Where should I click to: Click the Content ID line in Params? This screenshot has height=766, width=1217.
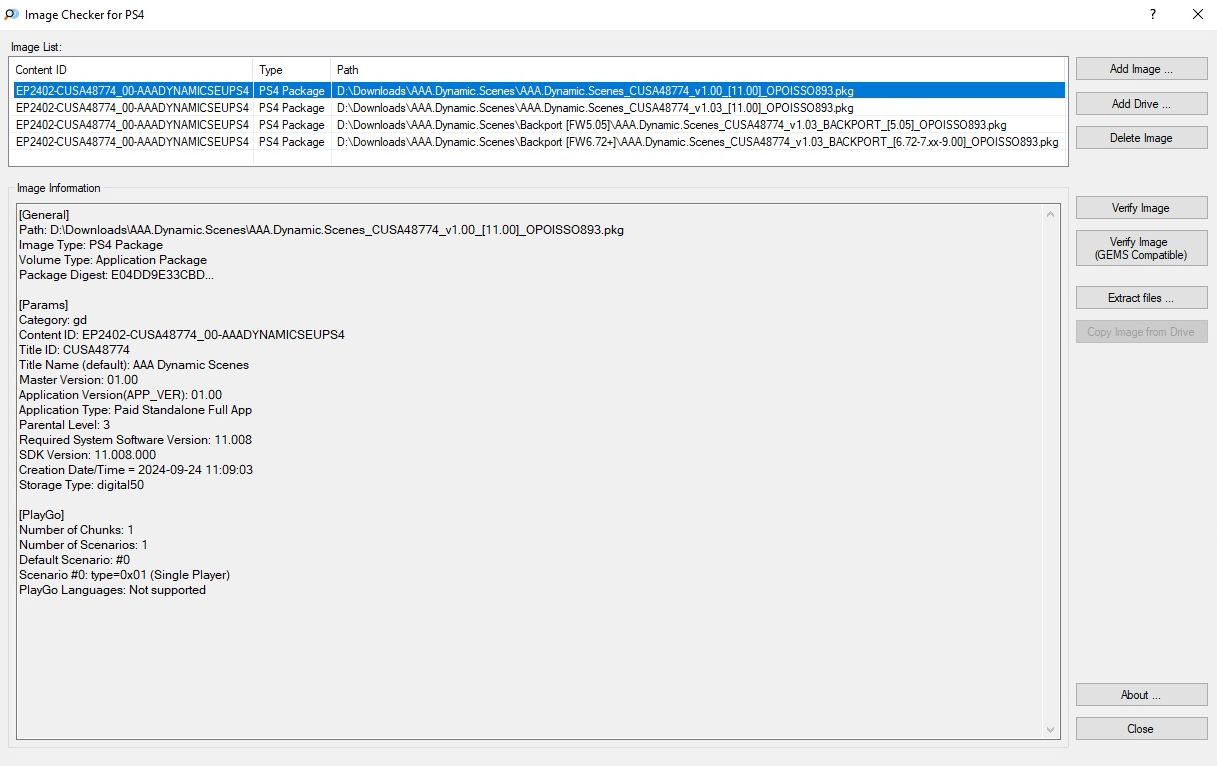182,335
